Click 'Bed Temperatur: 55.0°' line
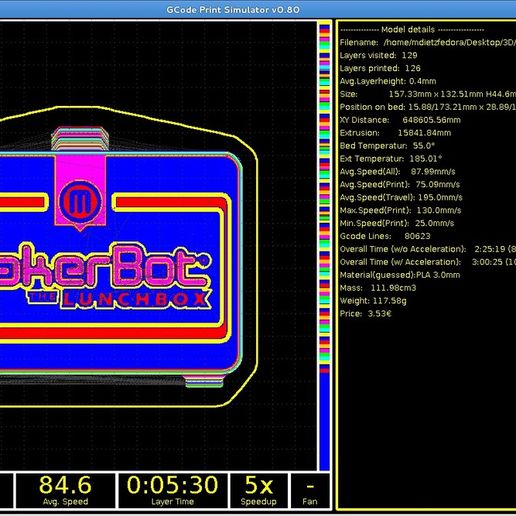516x516 pixels. pyautogui.click(x=387, y=146)
